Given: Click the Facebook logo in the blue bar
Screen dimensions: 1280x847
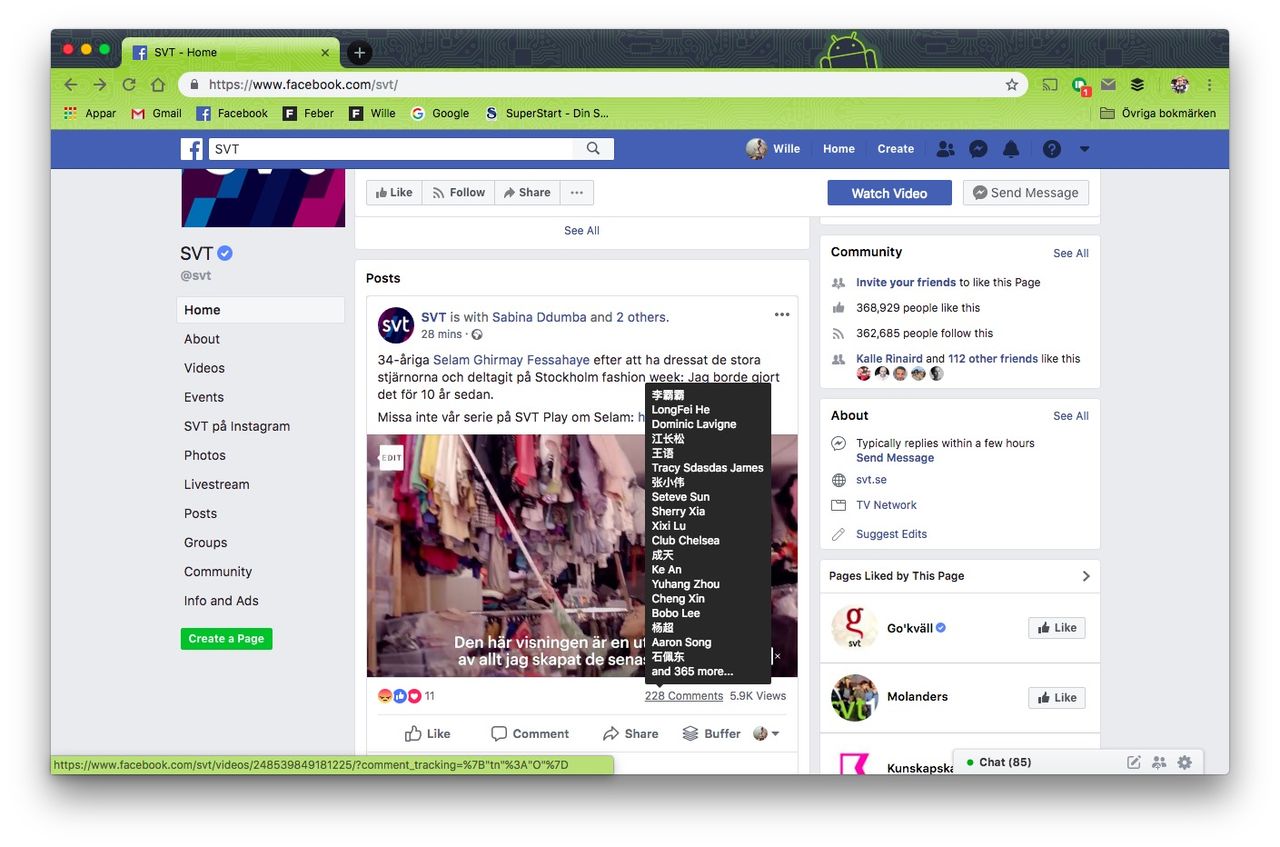Looking at the screenshot, I should click(191, 149).
